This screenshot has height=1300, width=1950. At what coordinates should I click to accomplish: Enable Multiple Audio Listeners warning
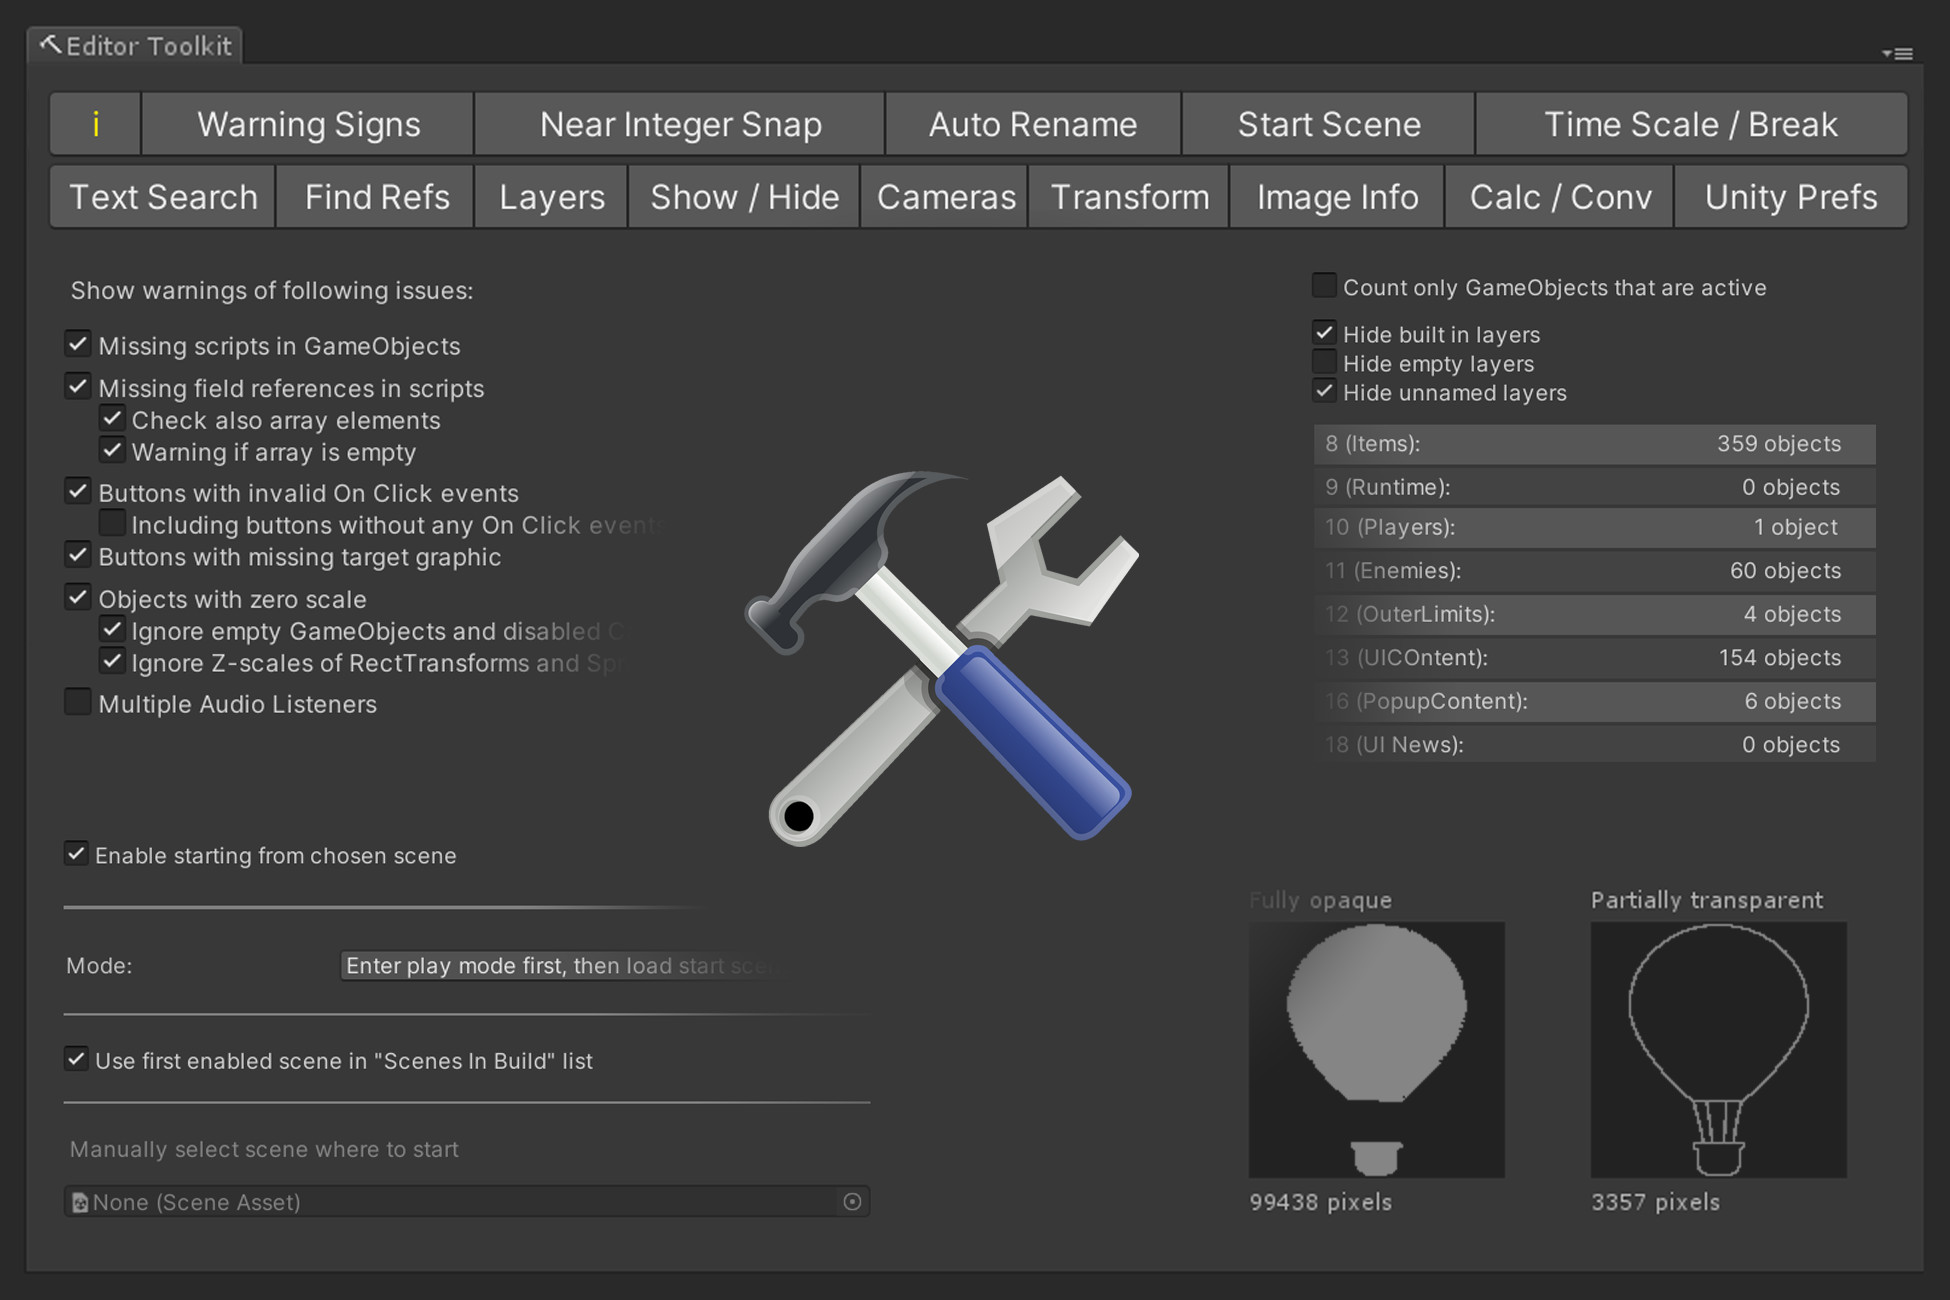pyautogui.click(x=78, y=703)
